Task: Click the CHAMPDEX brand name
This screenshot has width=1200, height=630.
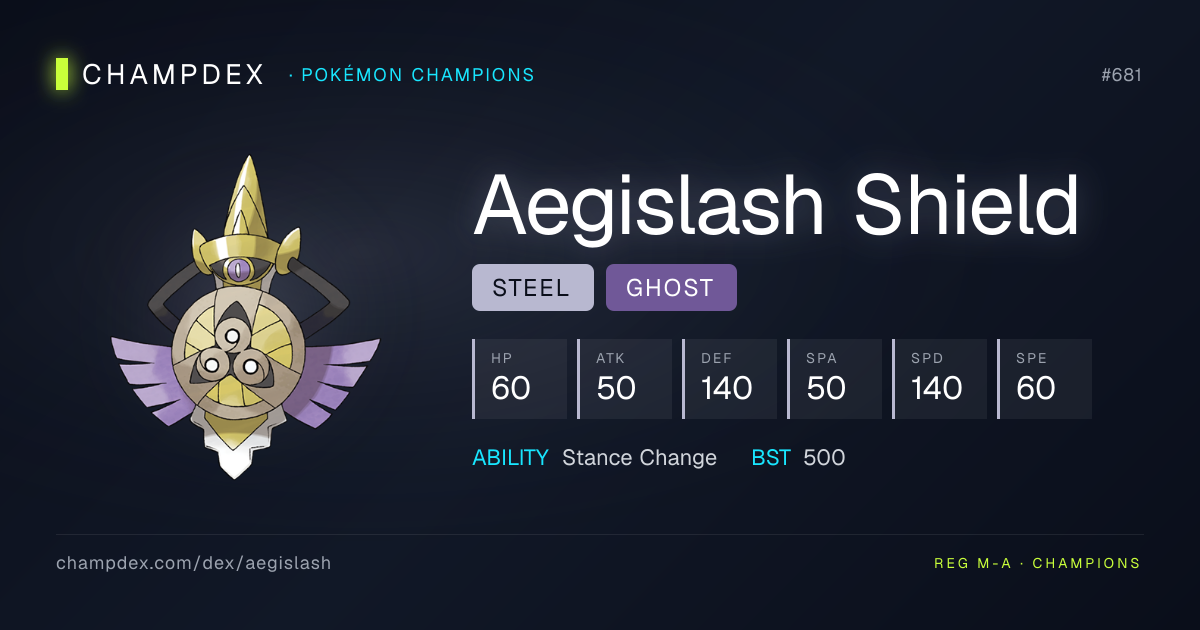Action: click(173, 74)
